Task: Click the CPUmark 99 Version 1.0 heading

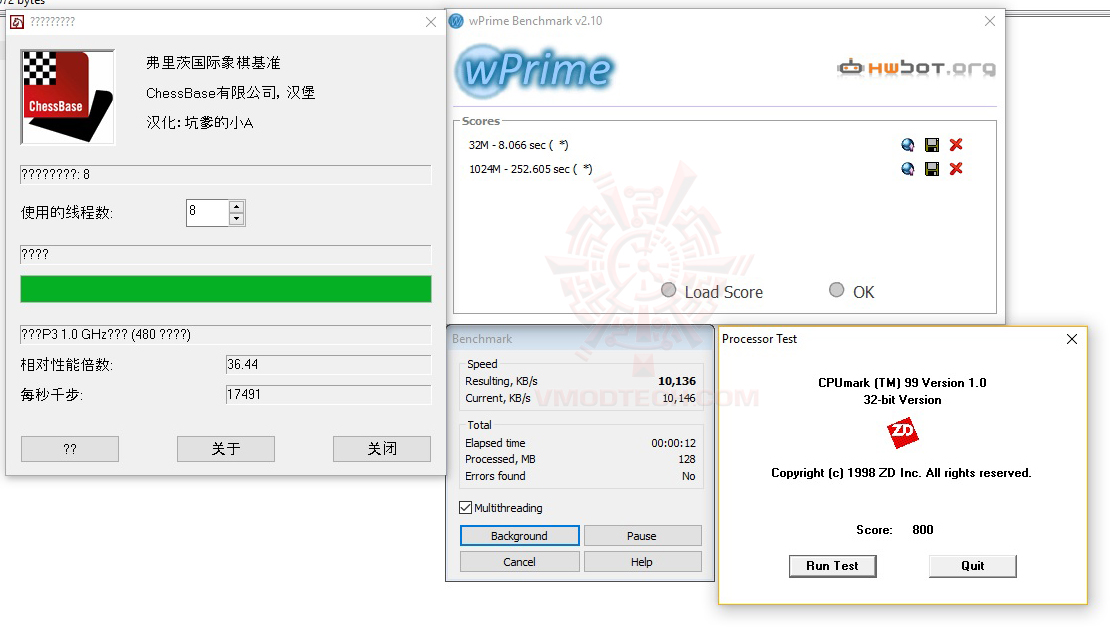Action: [902, 383]
